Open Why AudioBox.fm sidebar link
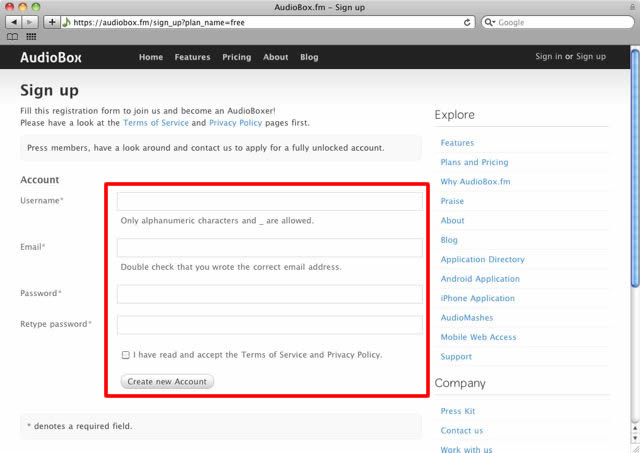The width and height of the screenshot is (640, 453). 475,182
